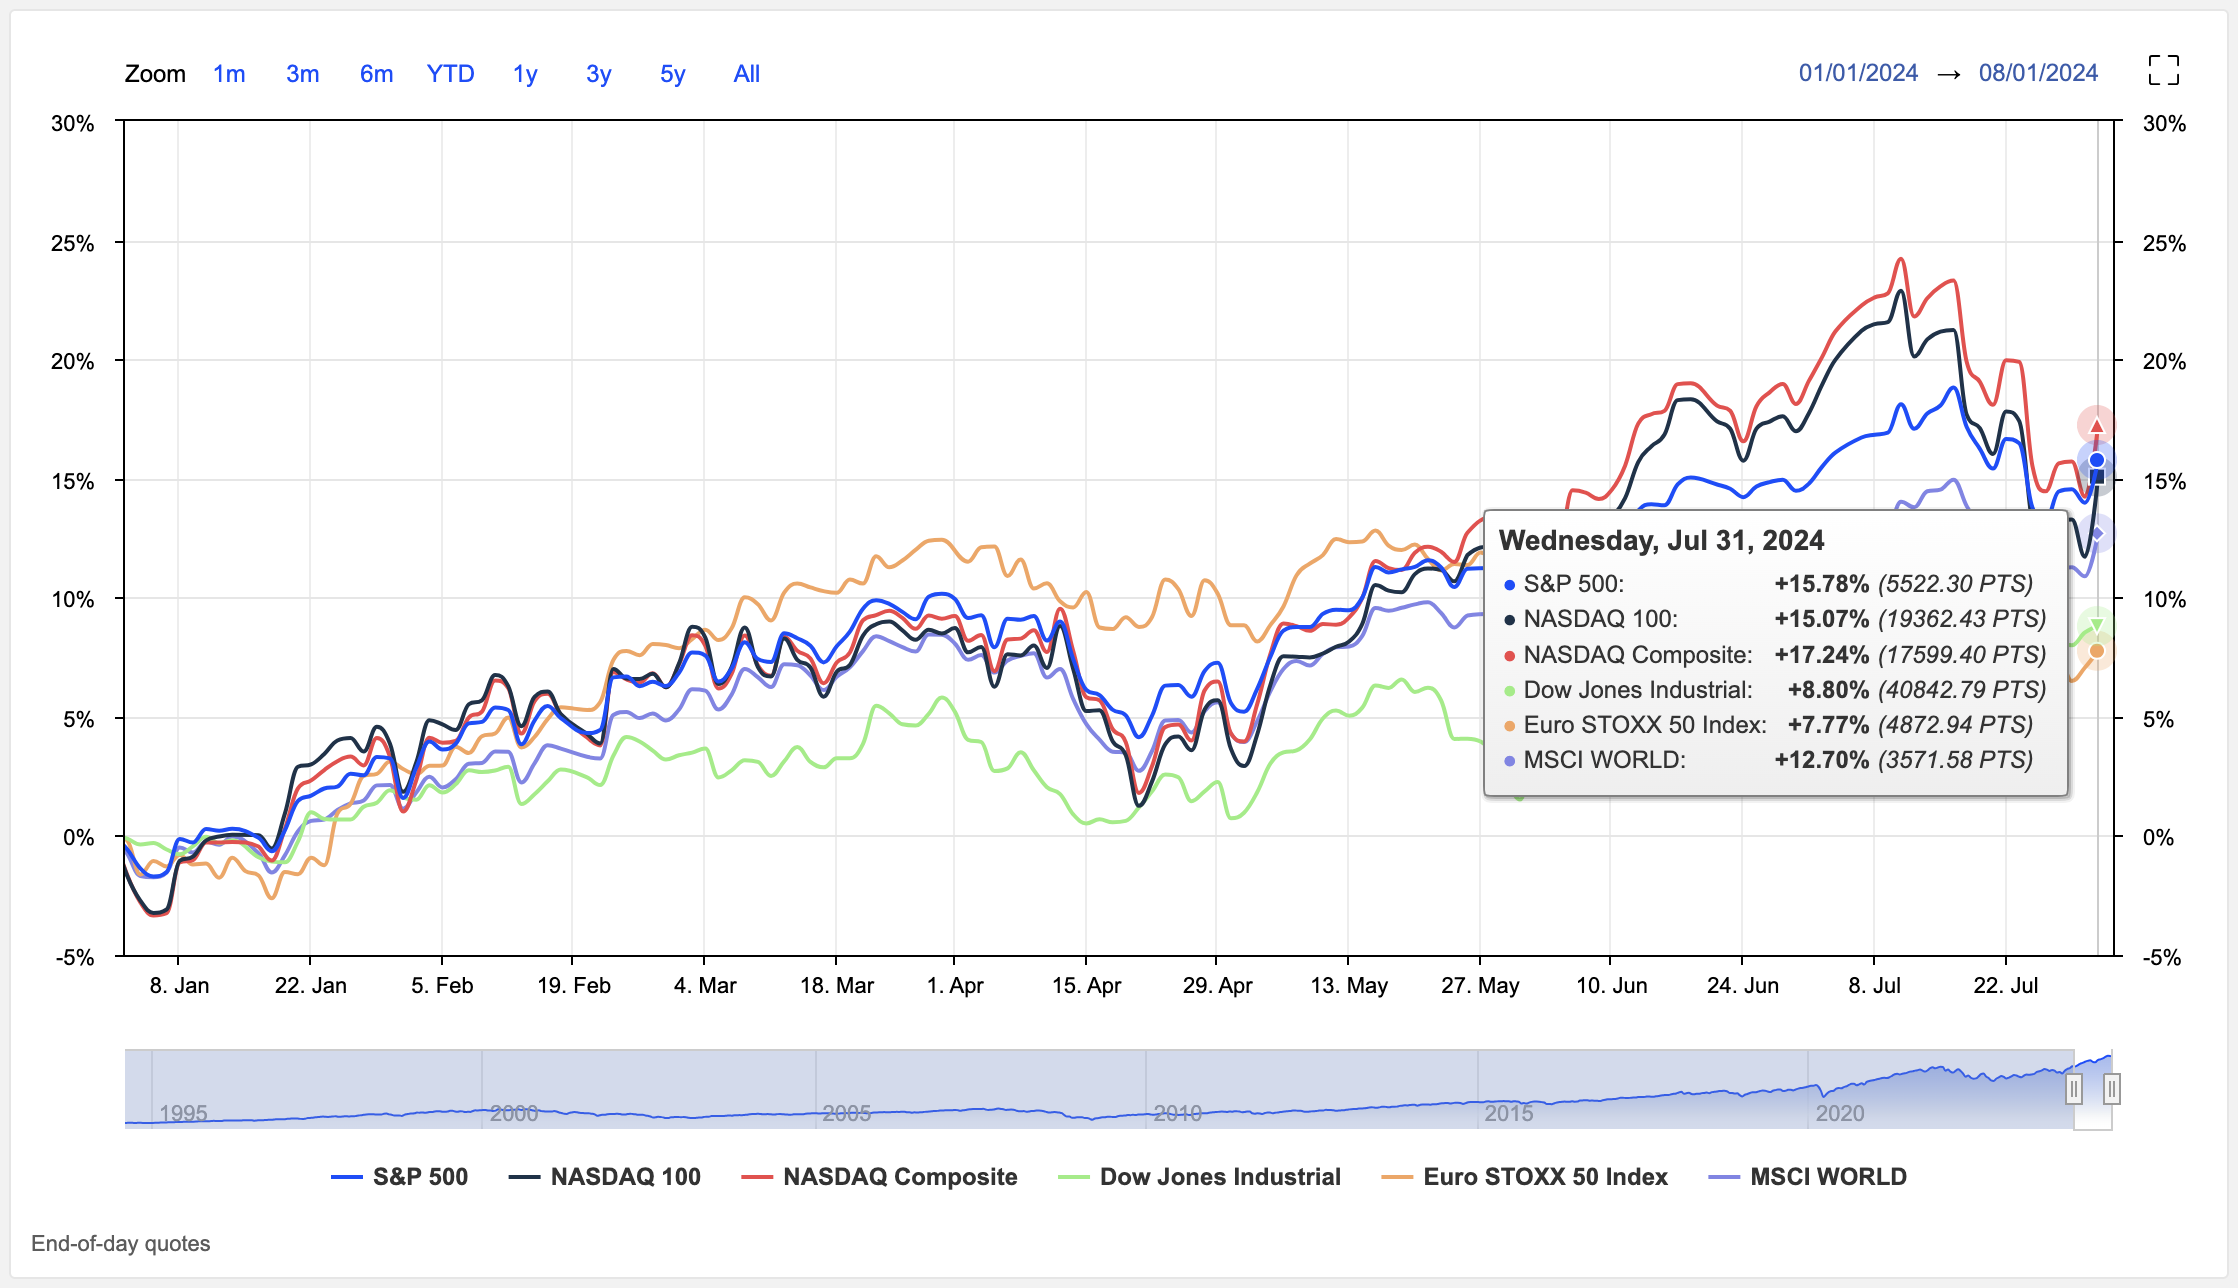Click the NASDAQ 100 +15.07% tooltip row
The width and height of the screenshot is (2238, 1288).
tap(1775, 619)
